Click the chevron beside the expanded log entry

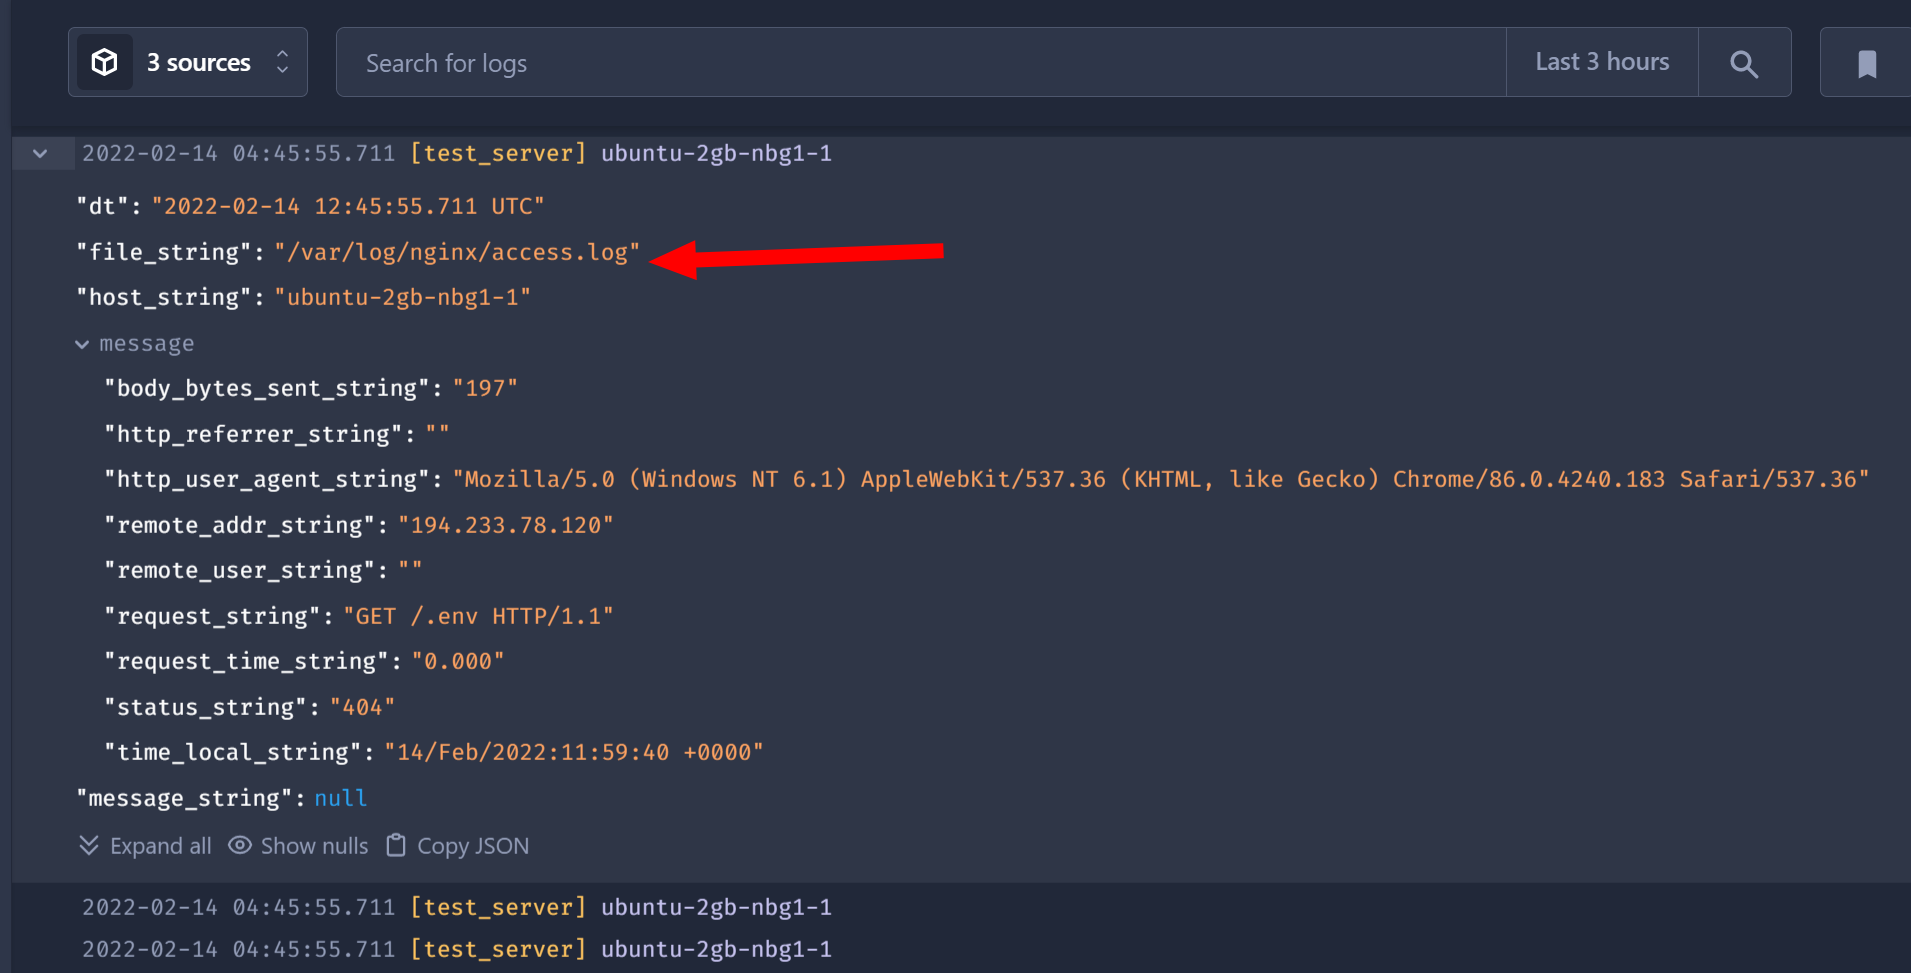click(x=41, y=153)
